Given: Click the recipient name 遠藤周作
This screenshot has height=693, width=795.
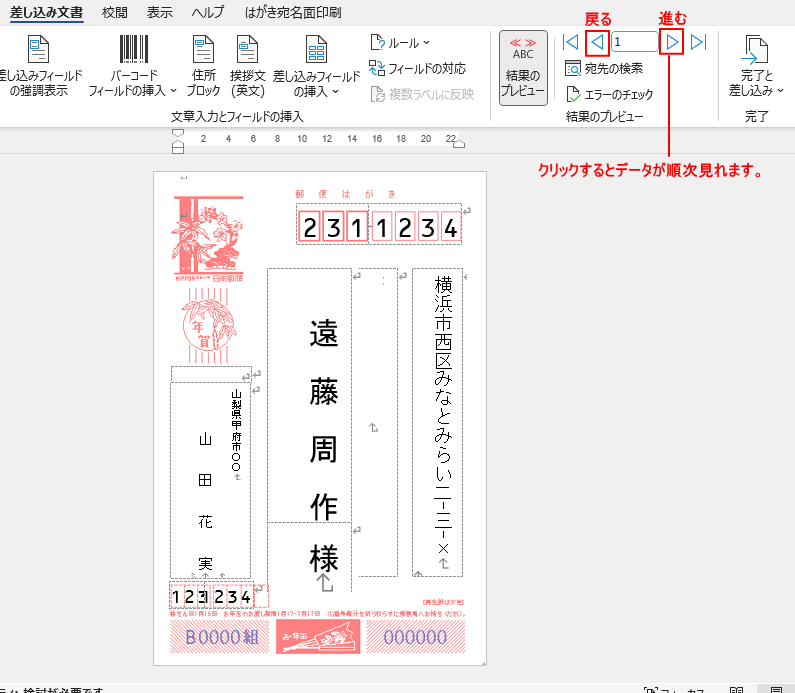Looking at the screenshot, I should (323, 420).
